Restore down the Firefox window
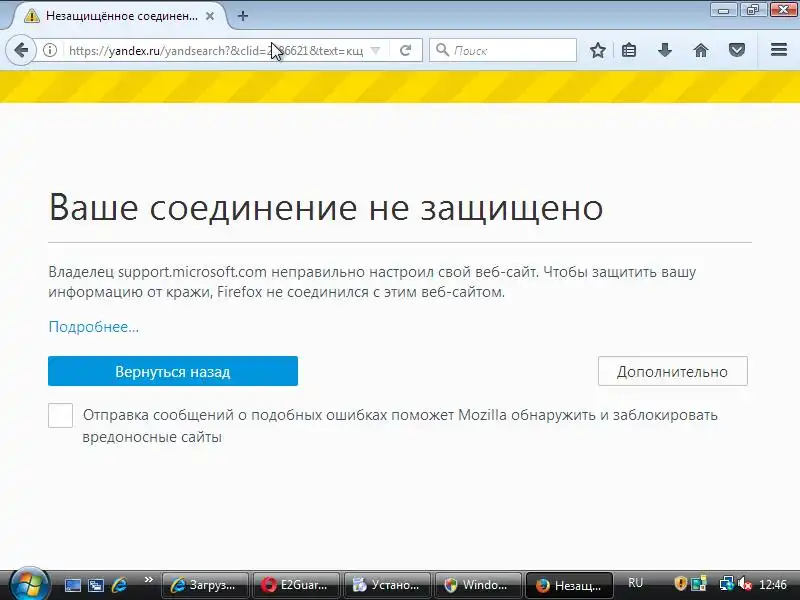The image size is (800, 600). click(x=753, y=9)
